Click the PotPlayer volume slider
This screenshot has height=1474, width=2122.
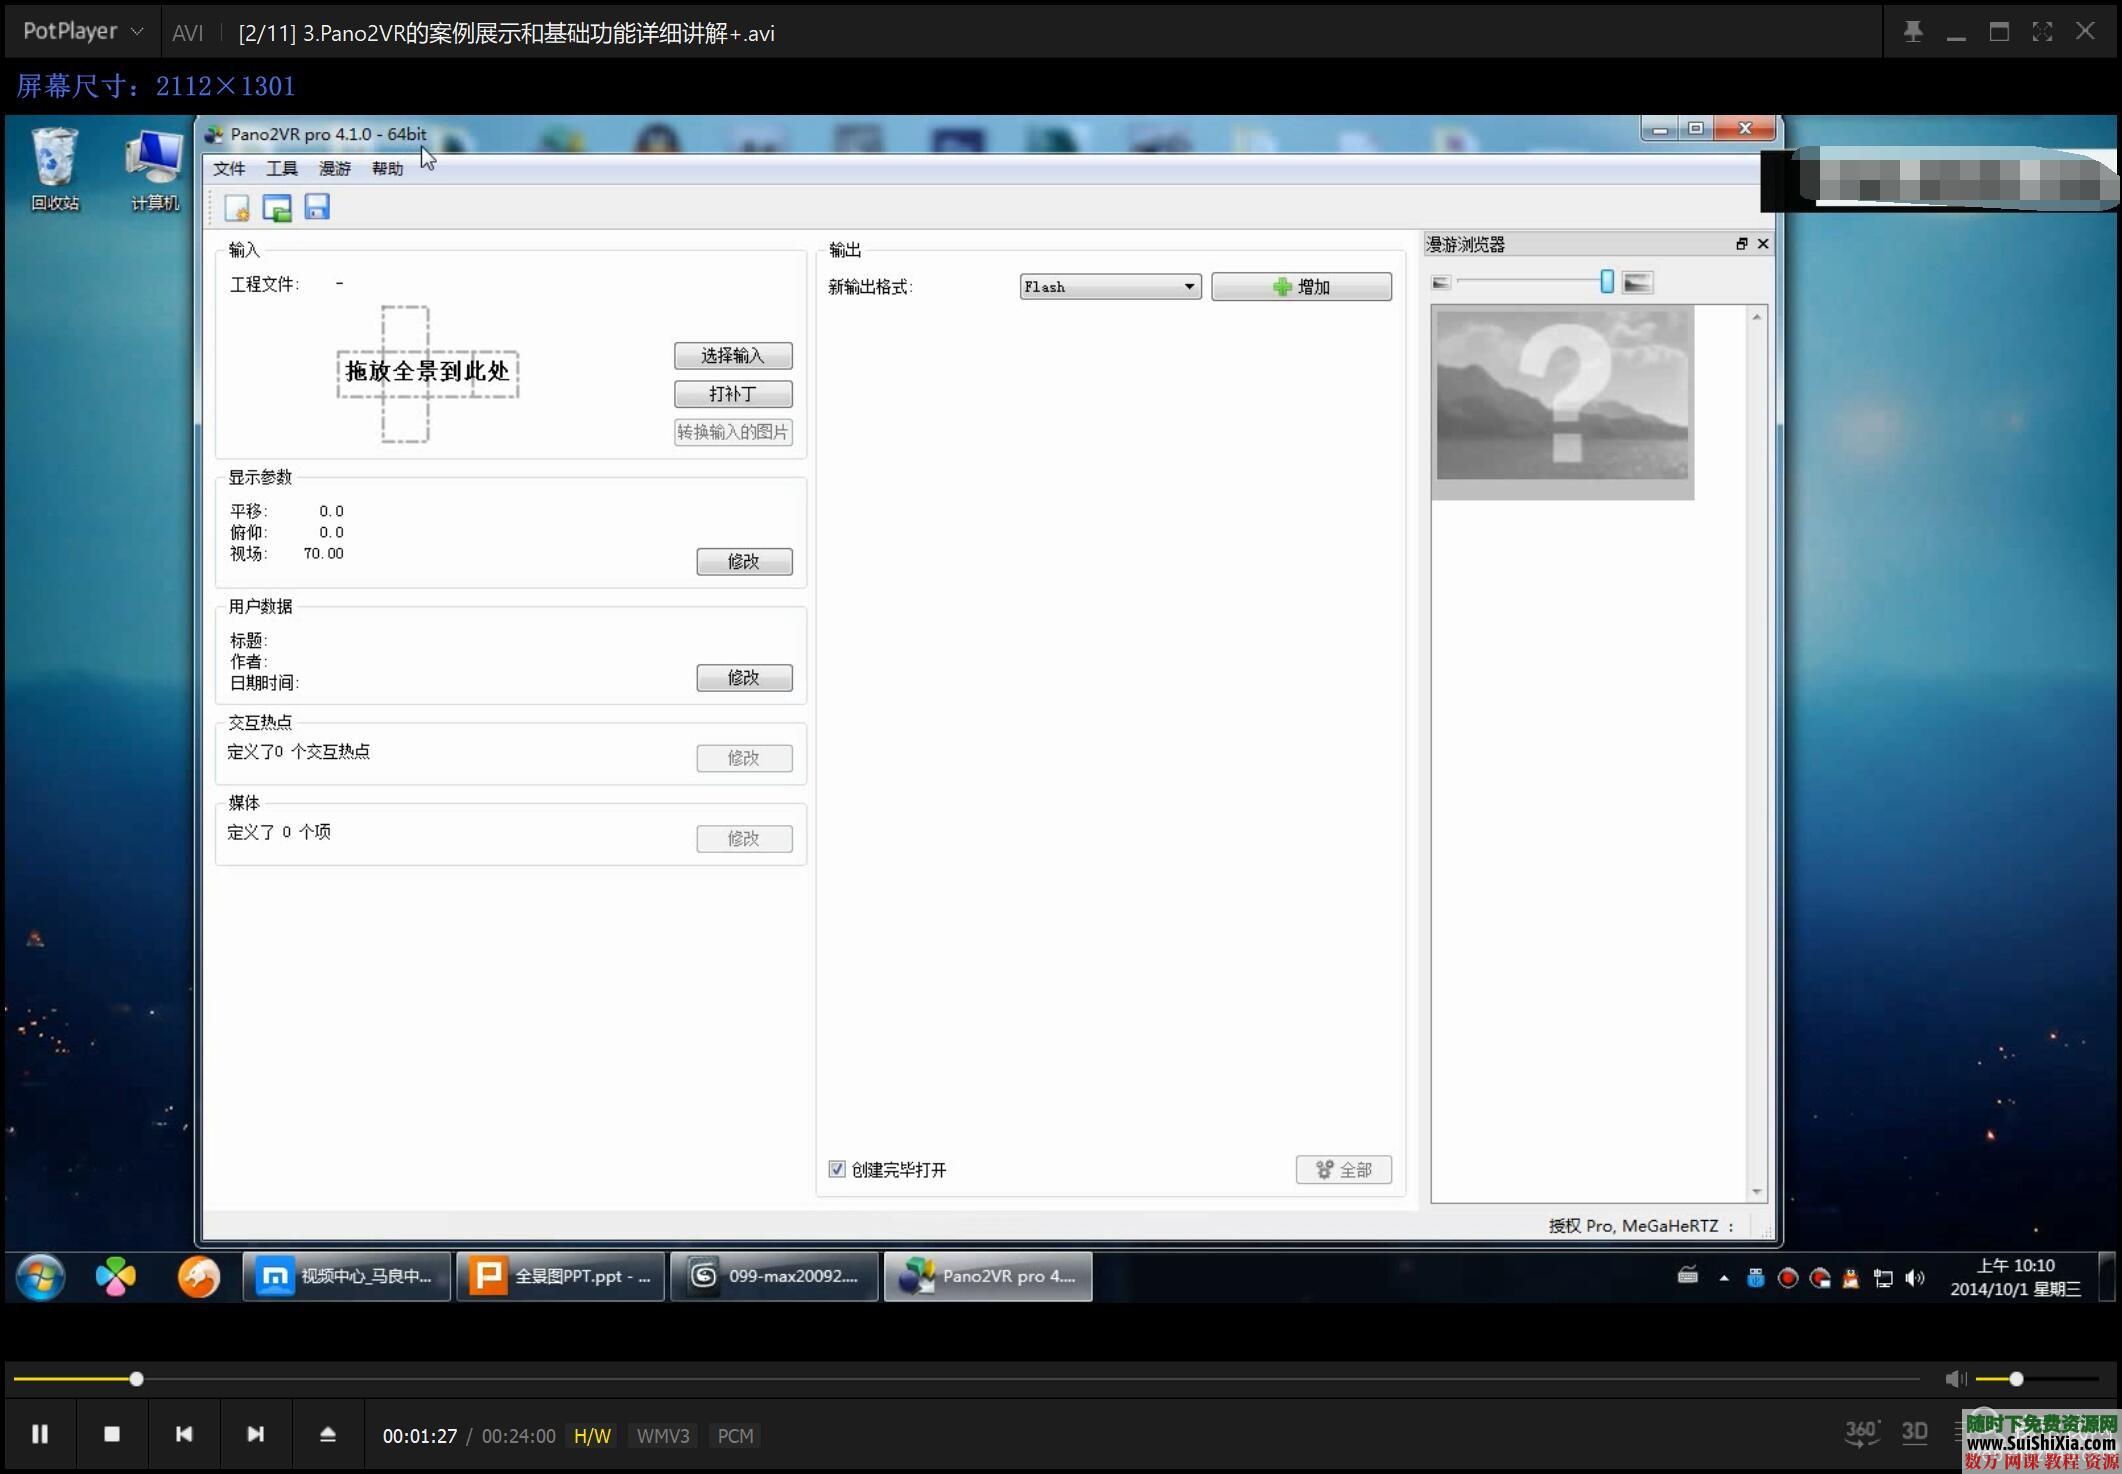(x=2037, y=1380)
